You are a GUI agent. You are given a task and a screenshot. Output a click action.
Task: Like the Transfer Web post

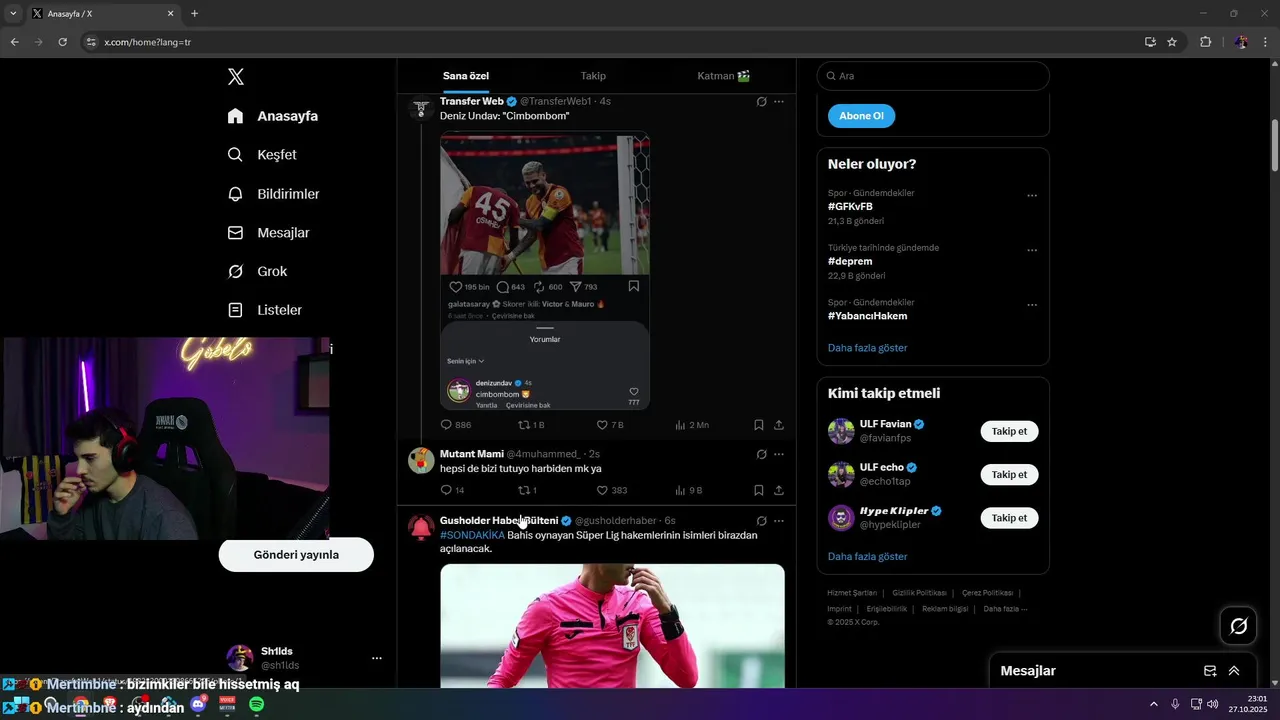point(610,425)
